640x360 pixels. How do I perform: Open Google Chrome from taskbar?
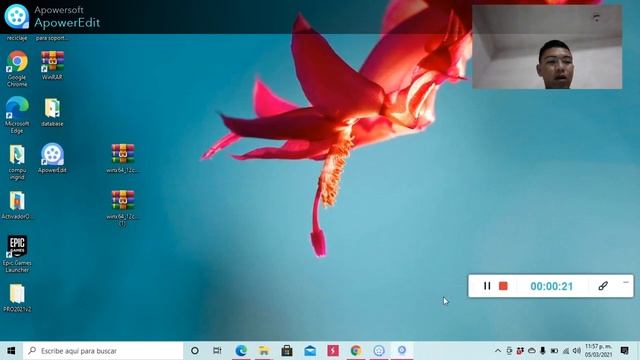[x=356, y=351]
